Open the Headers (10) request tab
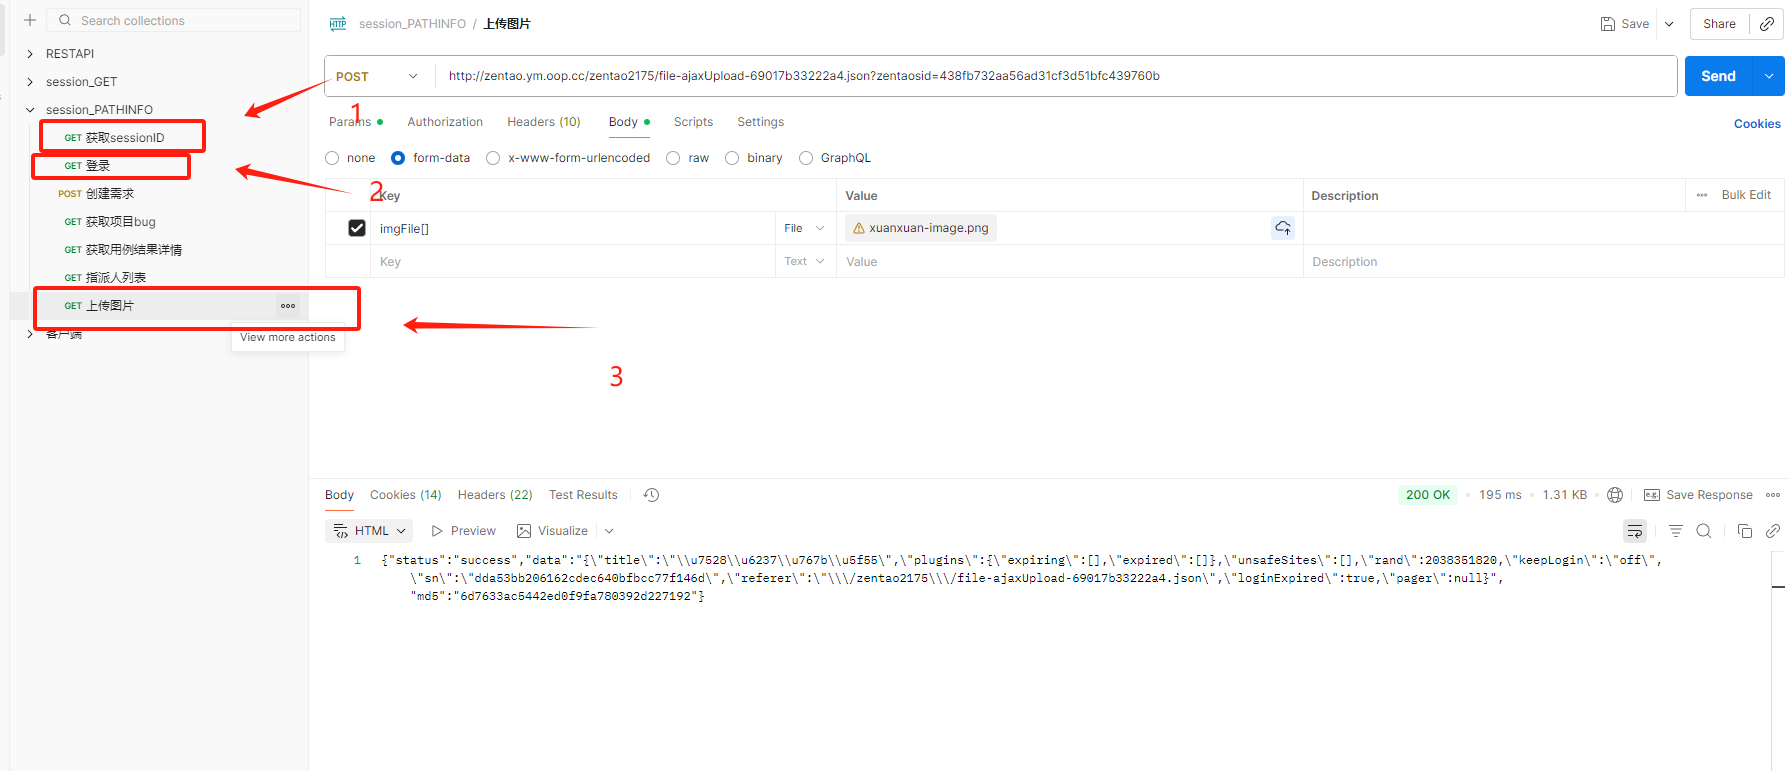 click(x=544, y=122)
